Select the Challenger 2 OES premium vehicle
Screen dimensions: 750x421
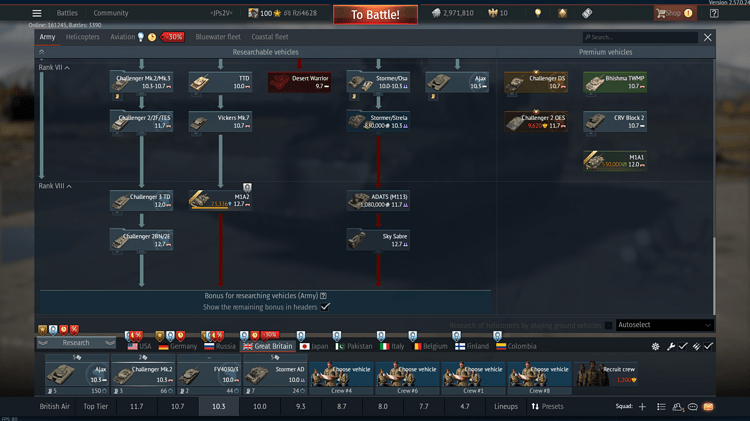click(536, 122)
